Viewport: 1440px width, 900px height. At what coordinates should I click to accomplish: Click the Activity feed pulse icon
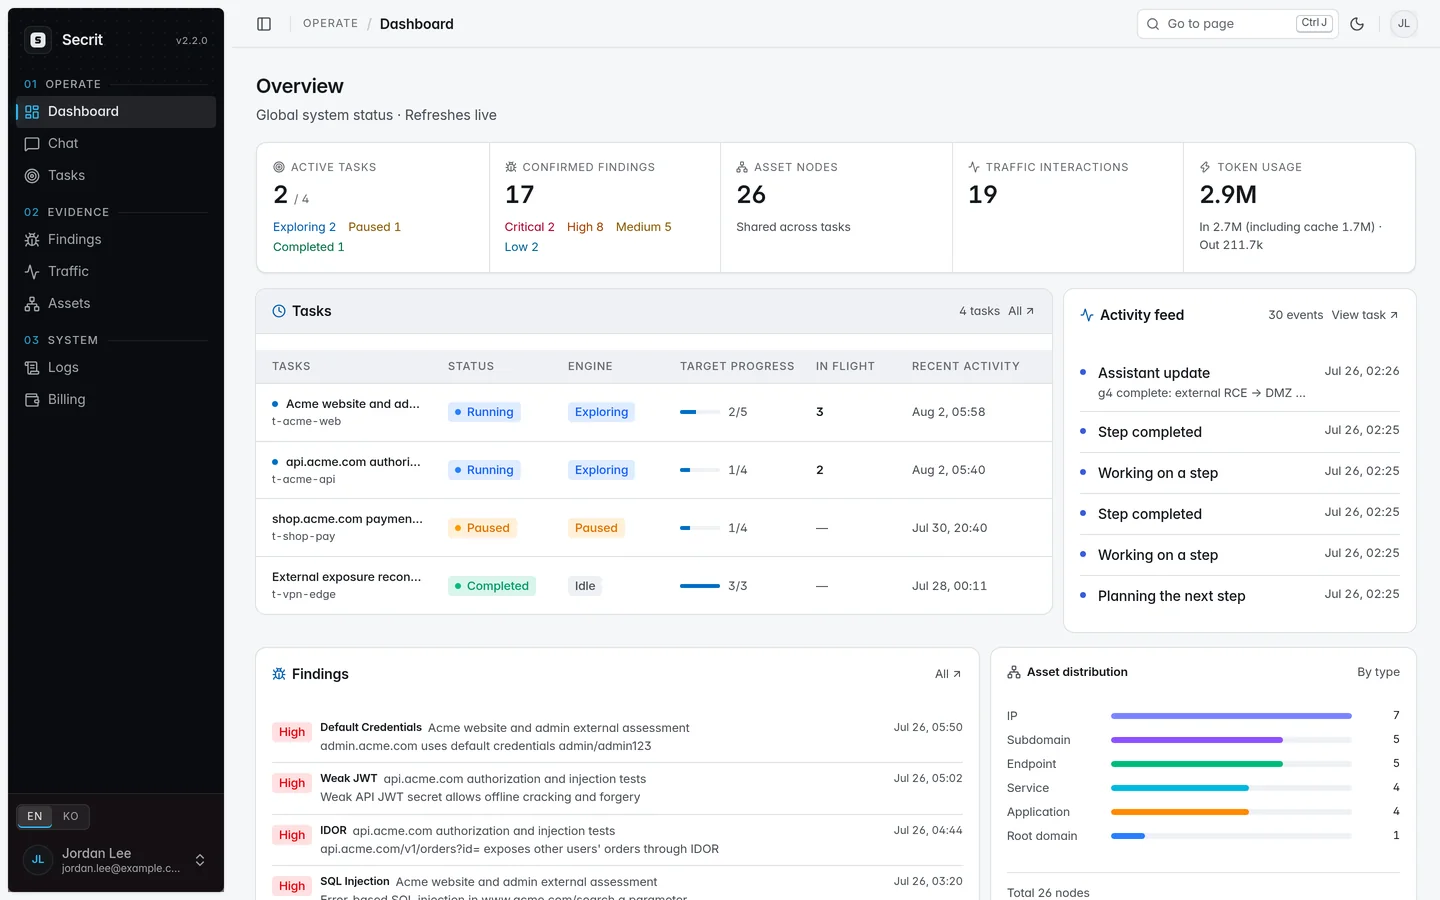point(1087,315)
